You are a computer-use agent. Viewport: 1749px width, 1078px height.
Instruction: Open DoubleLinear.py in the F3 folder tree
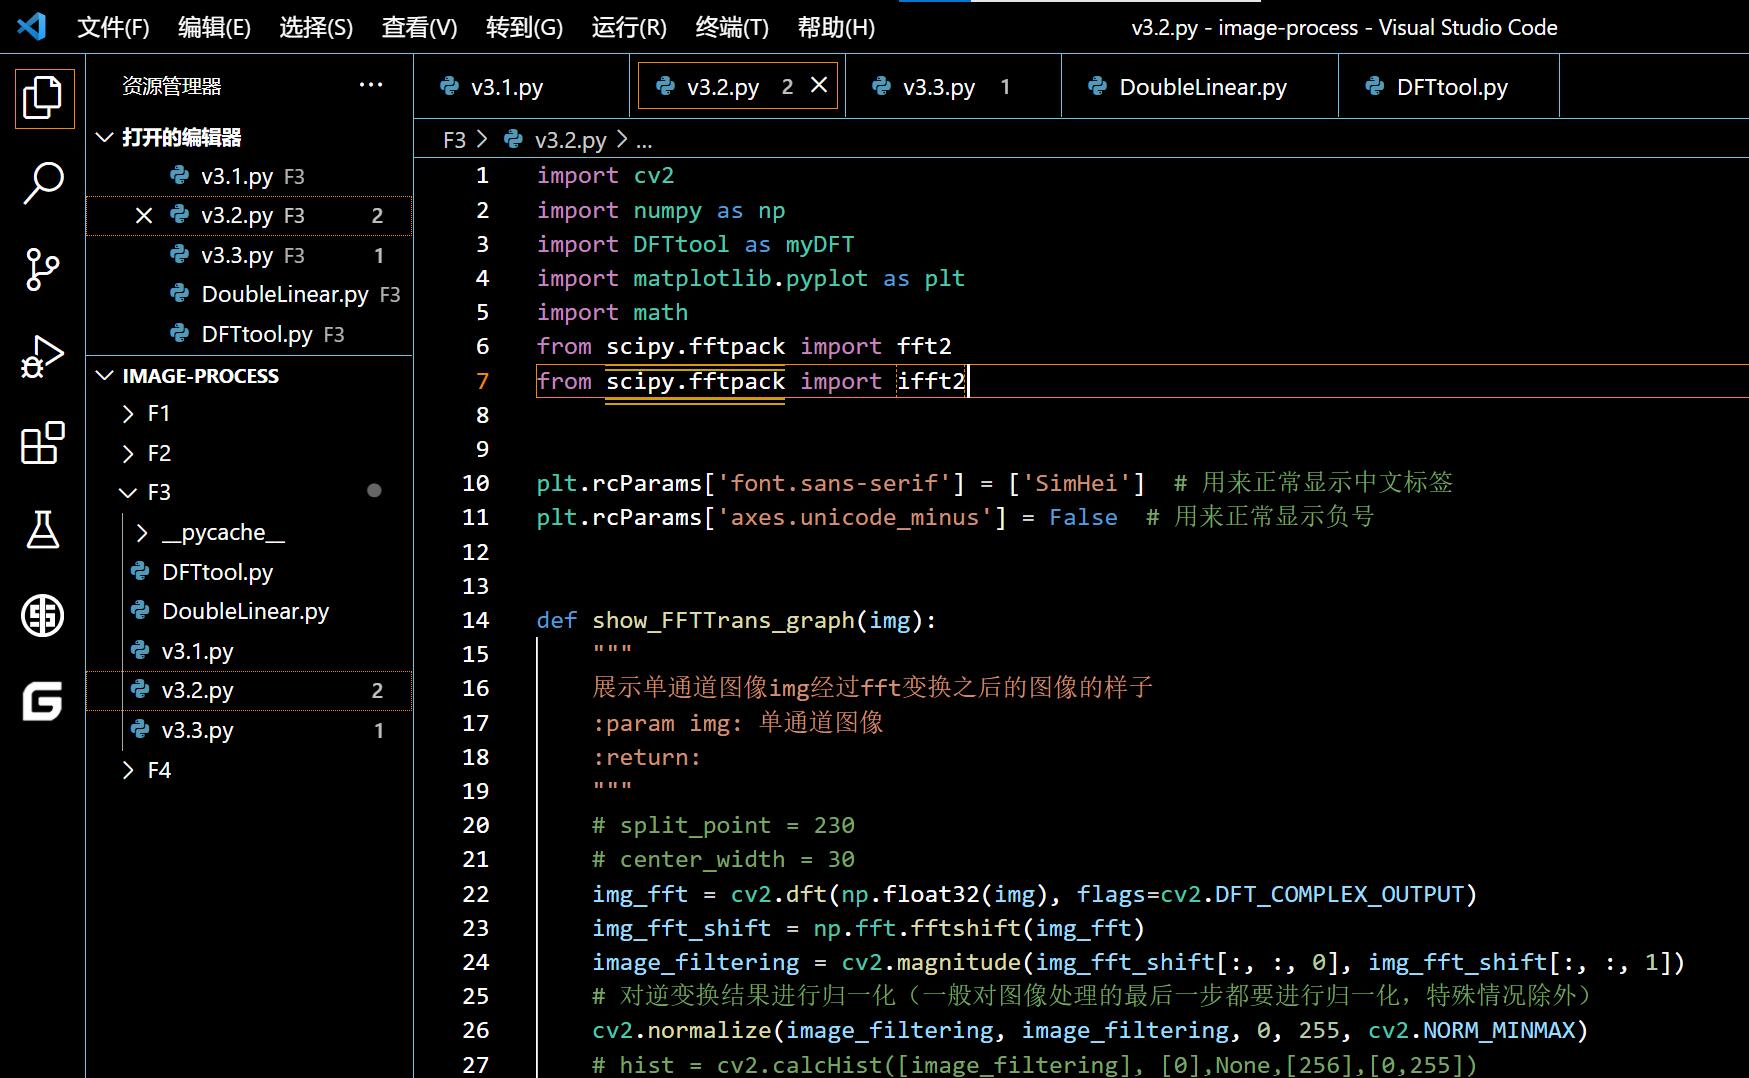point(248,611)
